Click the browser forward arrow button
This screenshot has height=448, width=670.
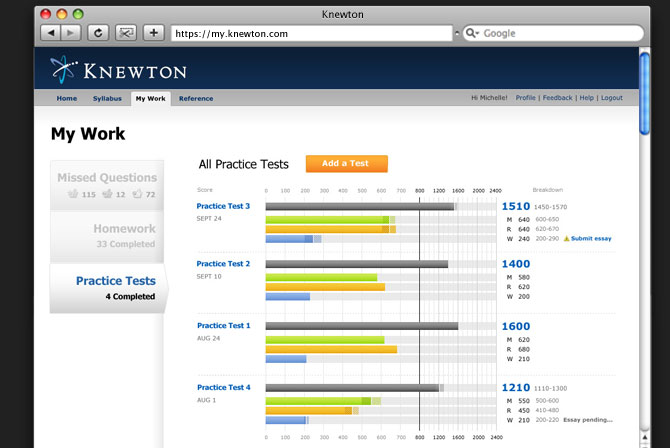coord(70,33)
